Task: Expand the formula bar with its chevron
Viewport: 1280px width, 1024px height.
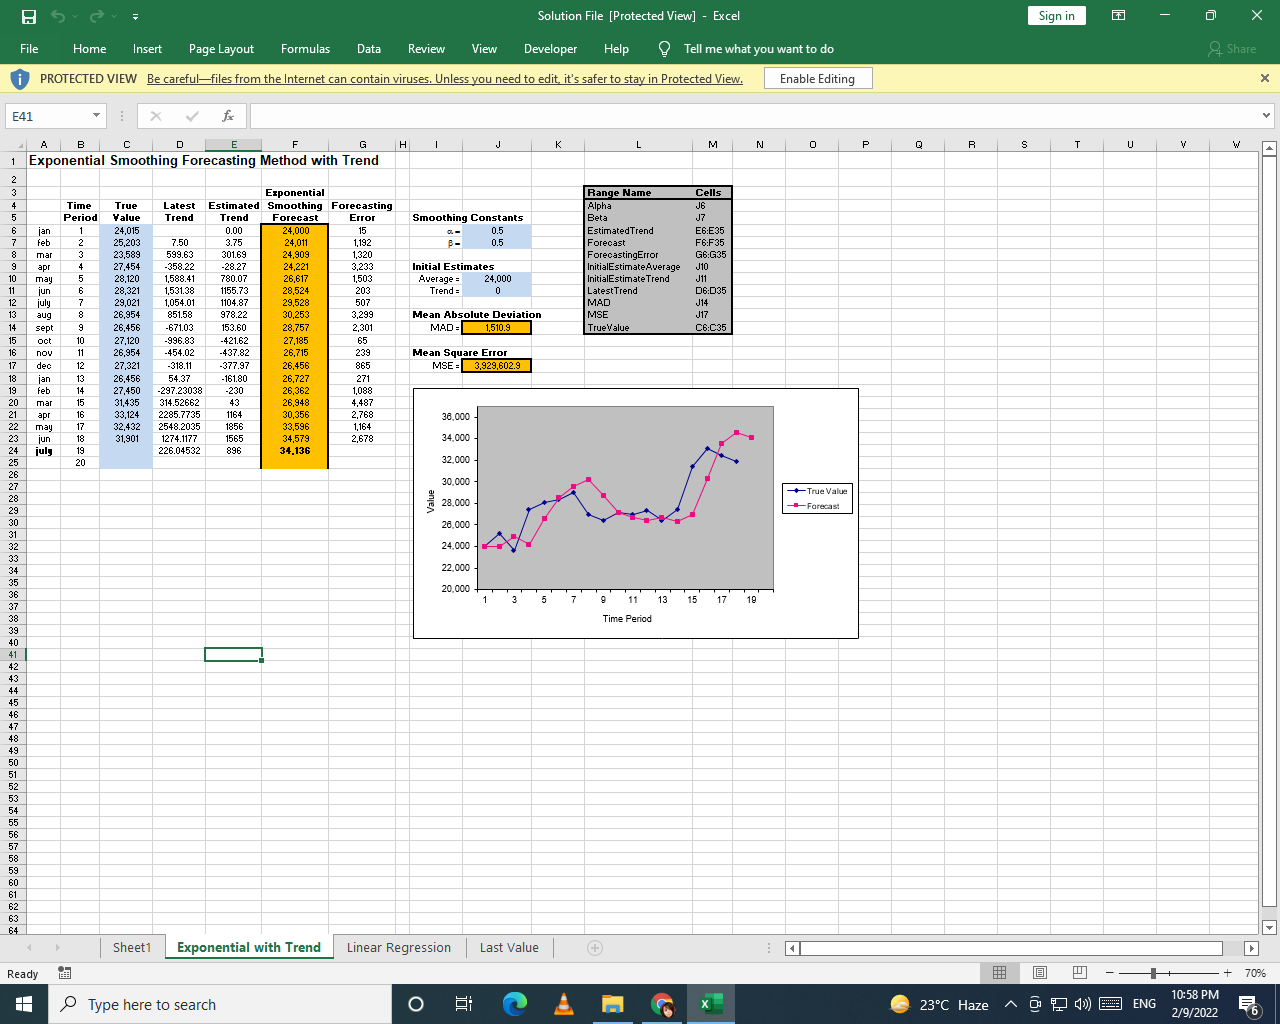Action: point(1268,114)
